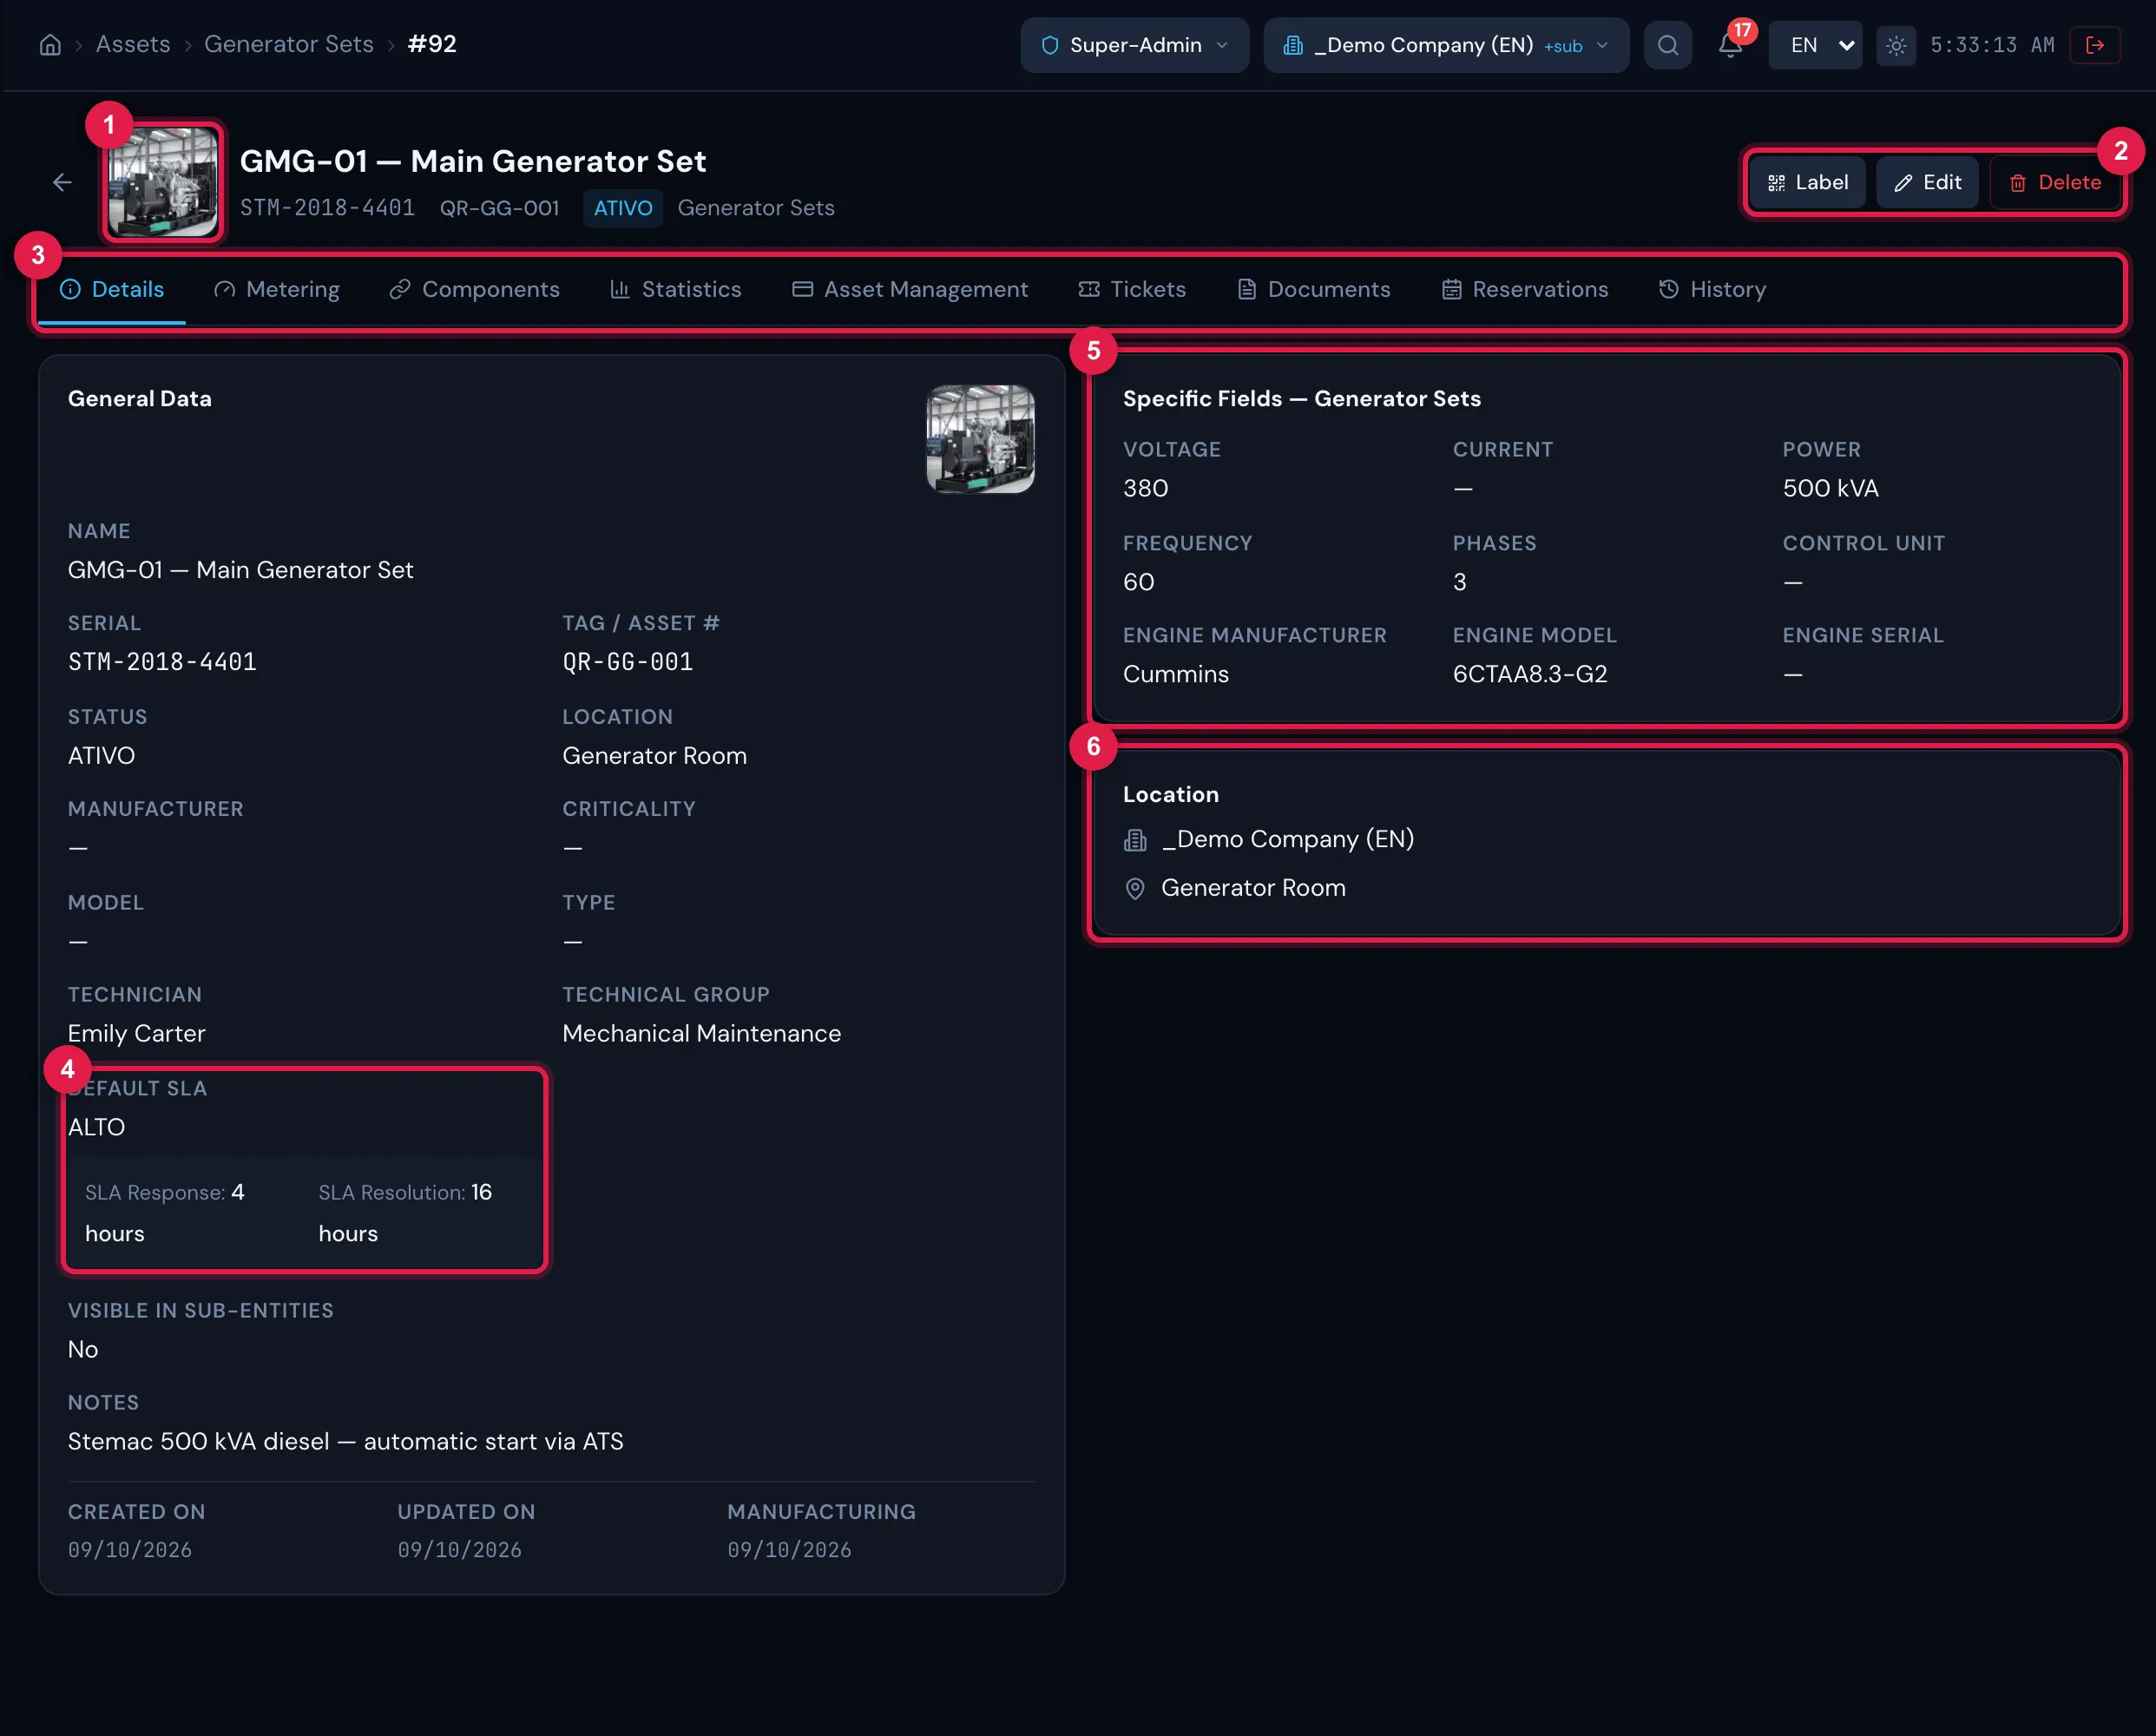Screen dimensions: 2156x1736
Task: Click the Assets breadcrumb link
Action: point(133,44)
